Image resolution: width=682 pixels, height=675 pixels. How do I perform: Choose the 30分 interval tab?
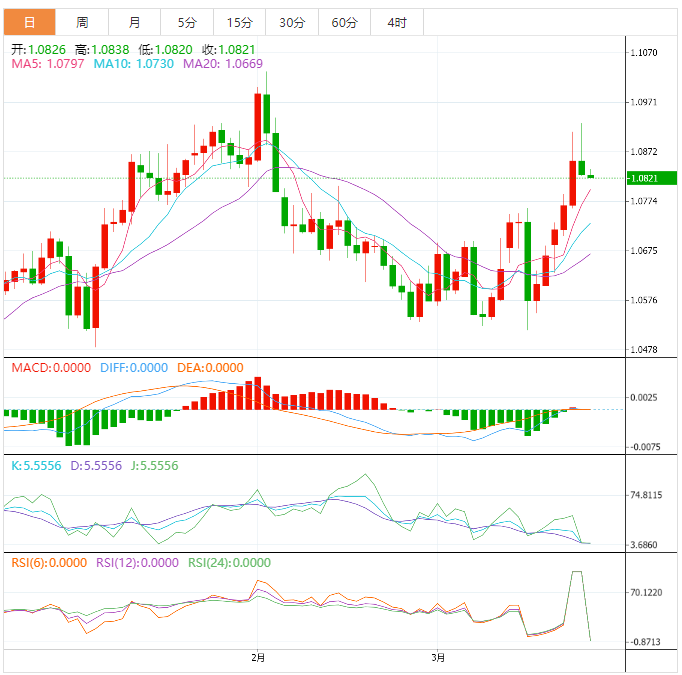292,22
